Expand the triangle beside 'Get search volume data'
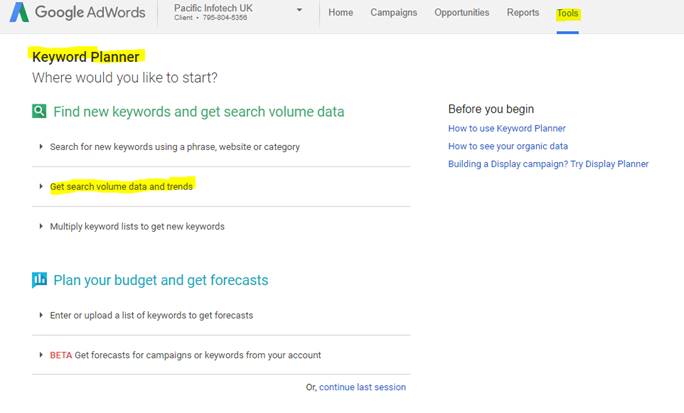Image resolution: width=684 pixels, height=413 pixels. pos(41,186)
